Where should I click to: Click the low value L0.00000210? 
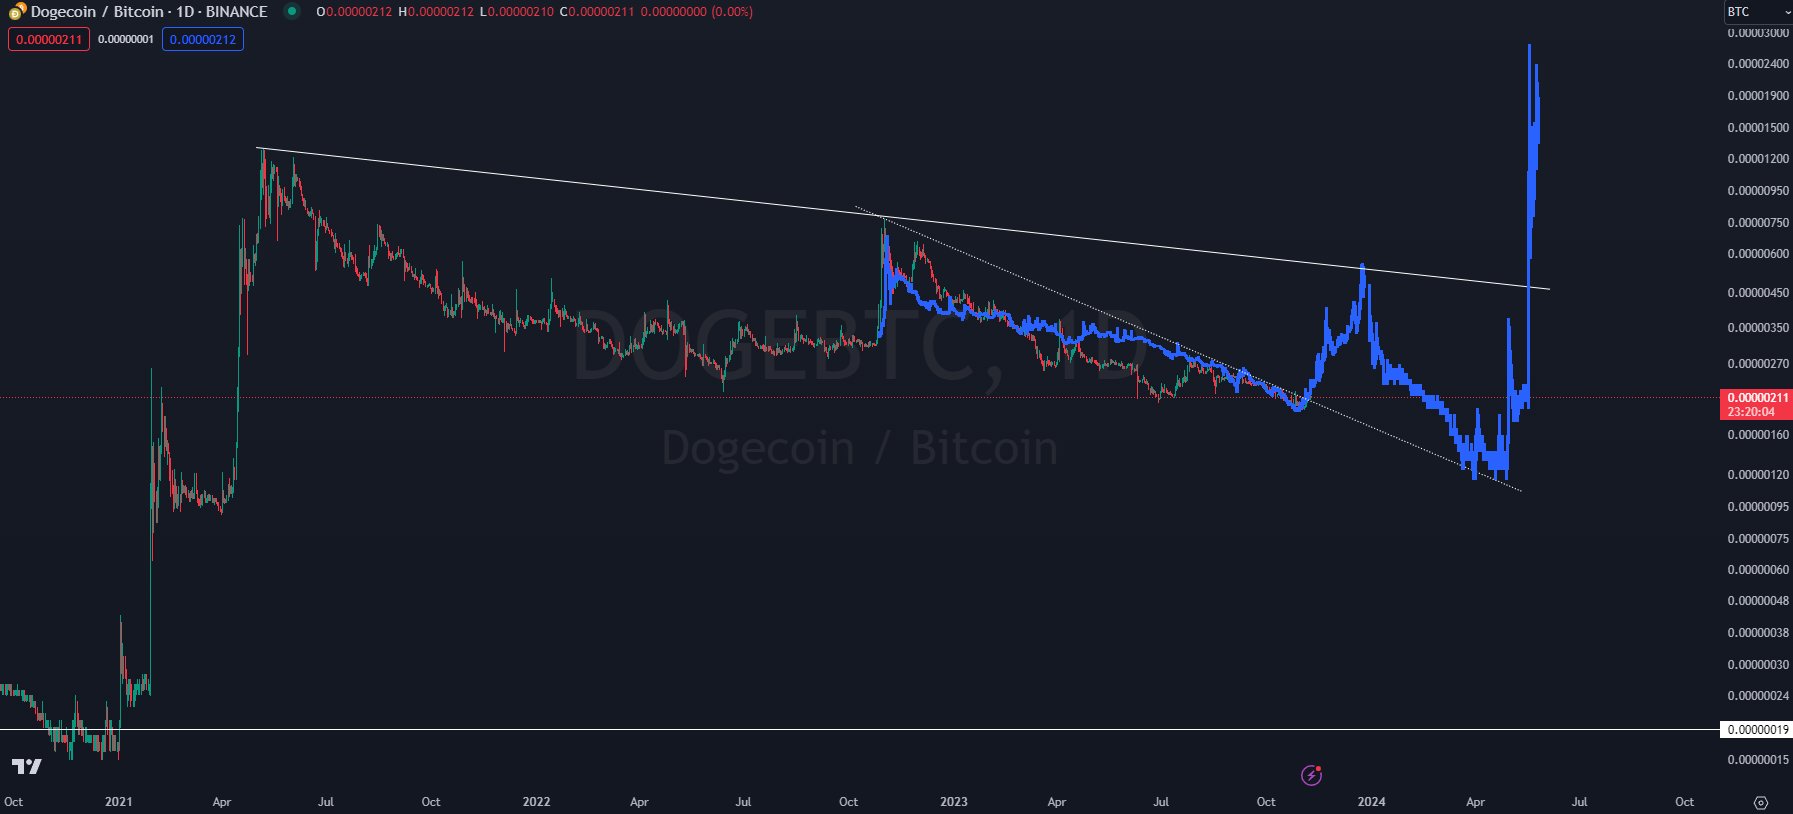(x=516, y=12)
